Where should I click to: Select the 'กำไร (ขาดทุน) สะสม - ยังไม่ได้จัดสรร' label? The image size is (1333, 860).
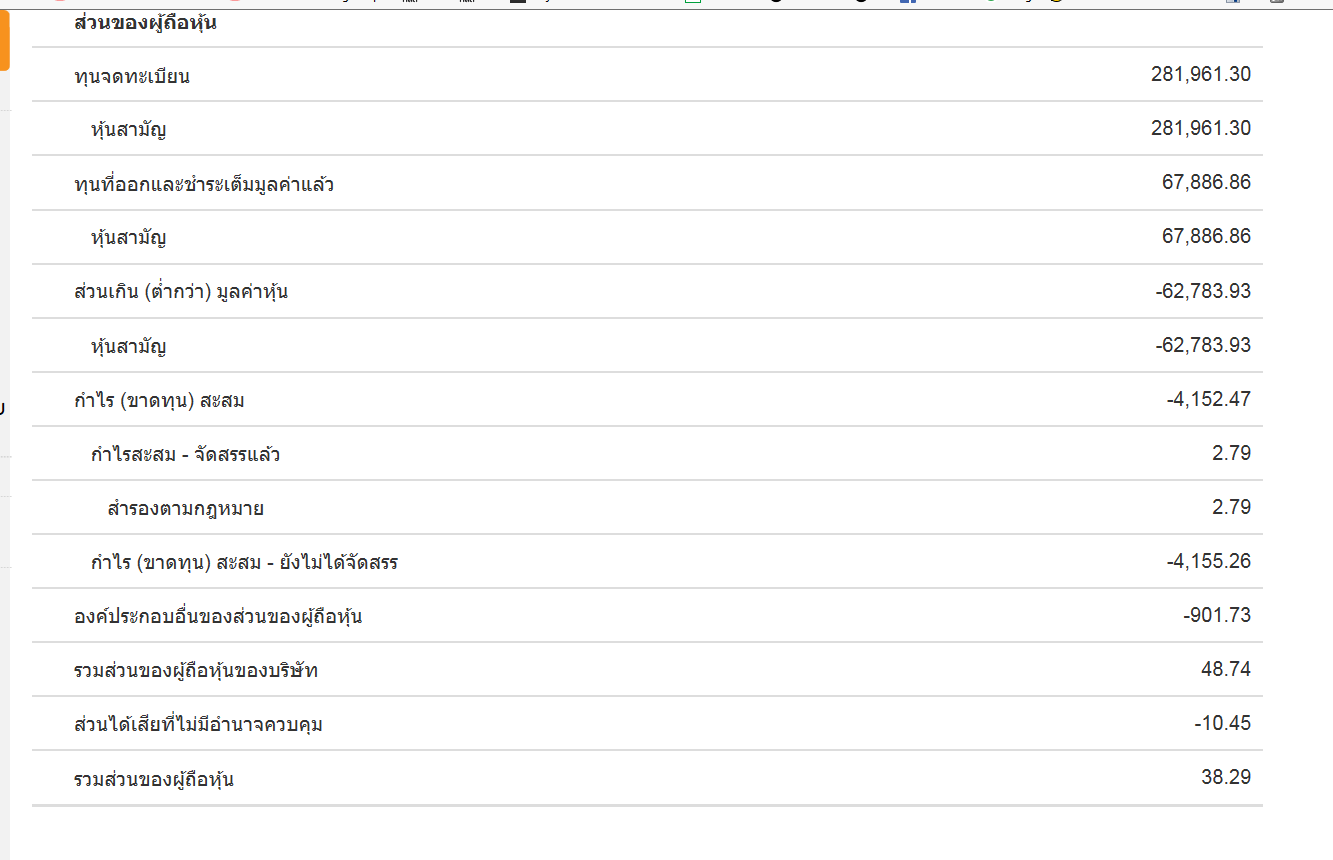coord(244,563)
